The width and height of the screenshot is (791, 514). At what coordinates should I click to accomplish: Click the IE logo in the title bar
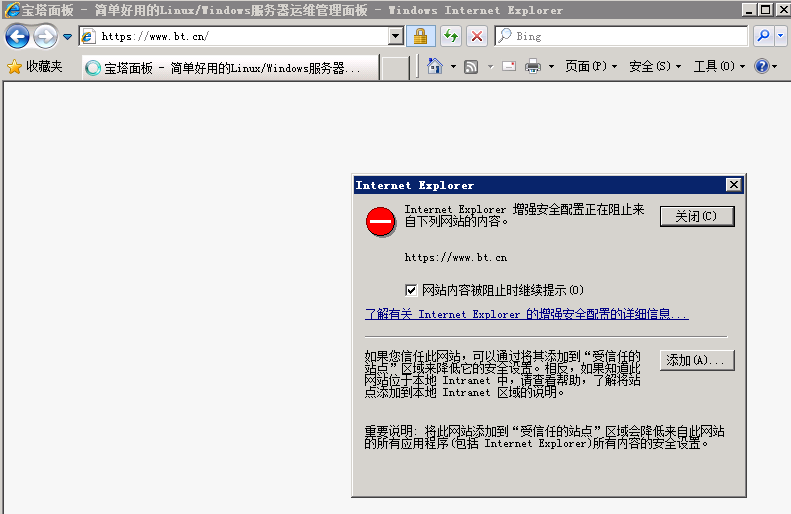click(x=11, y=10)
